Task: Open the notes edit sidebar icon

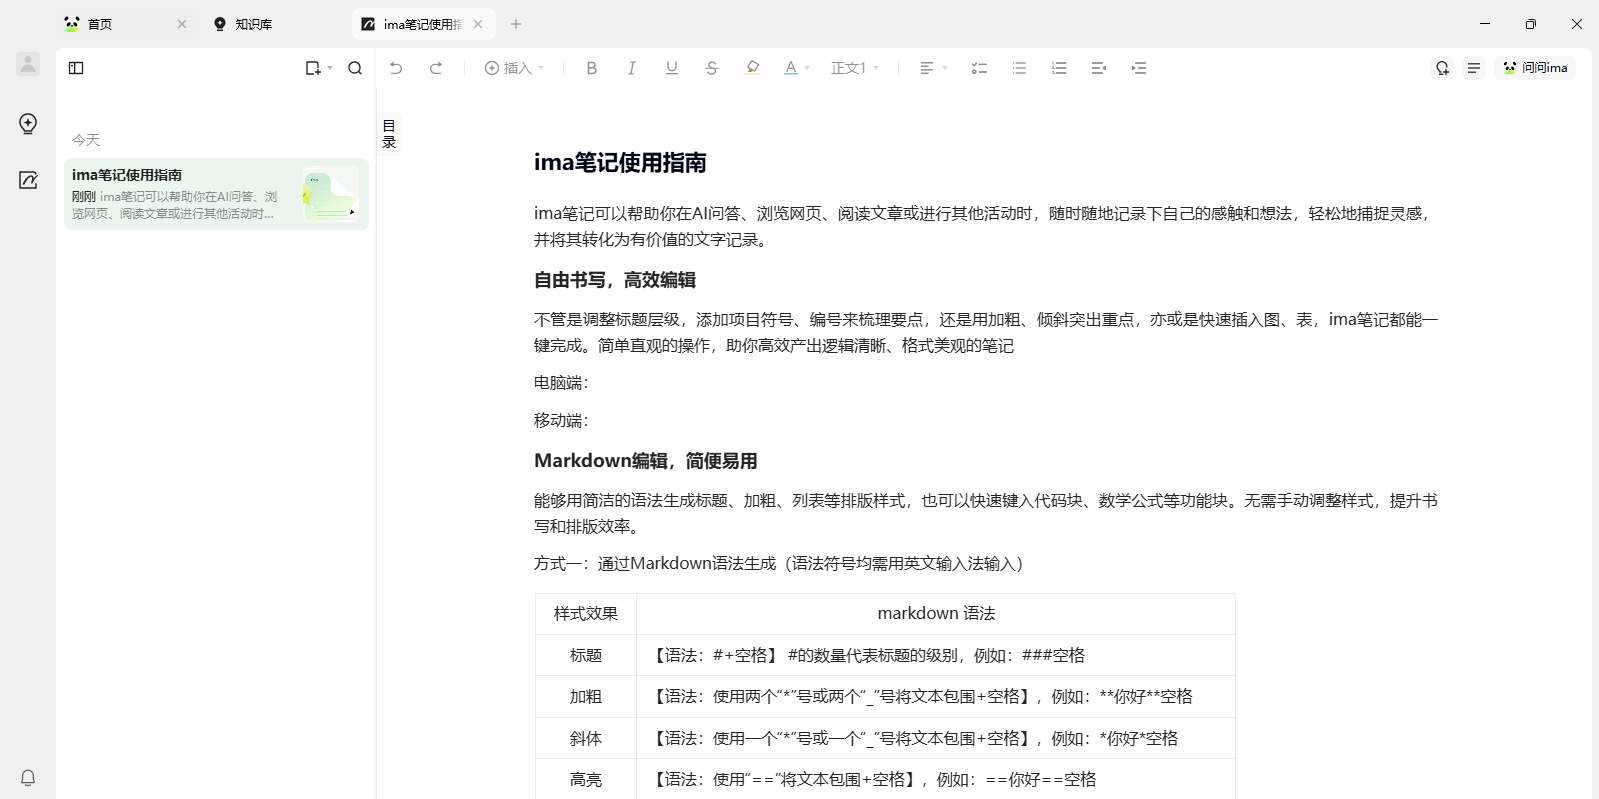Action: pos(28,180)
